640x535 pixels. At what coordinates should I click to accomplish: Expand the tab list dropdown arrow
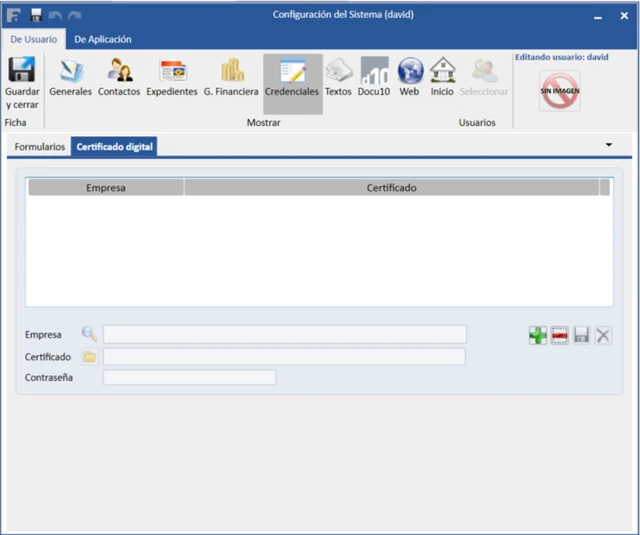pyautogui.click(x=609, y=145)
